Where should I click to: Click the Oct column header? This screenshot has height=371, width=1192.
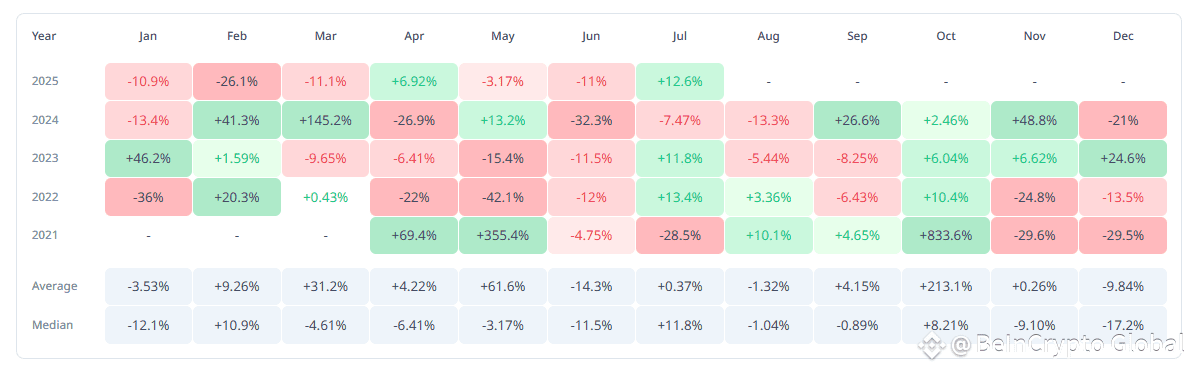(x=946, y=36)
